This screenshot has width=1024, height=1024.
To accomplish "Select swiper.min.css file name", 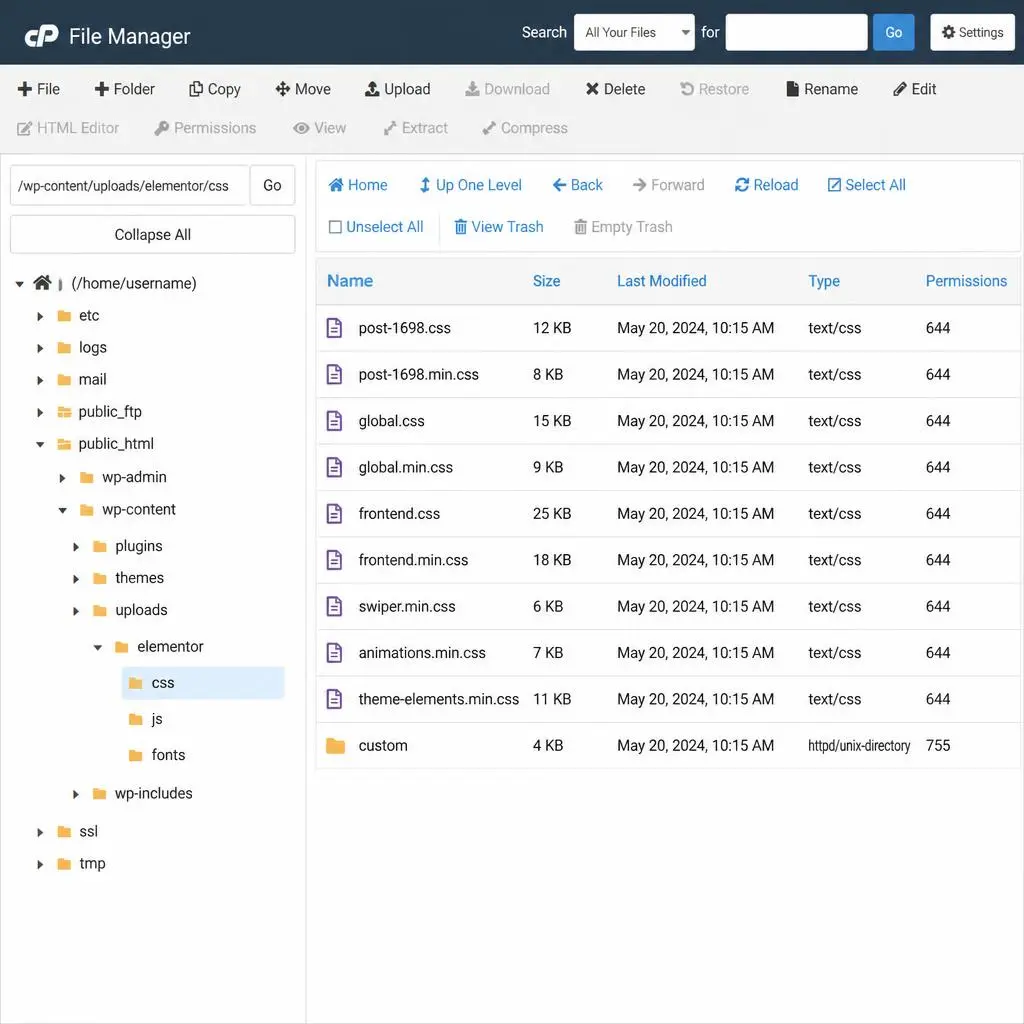I will 407,606.
